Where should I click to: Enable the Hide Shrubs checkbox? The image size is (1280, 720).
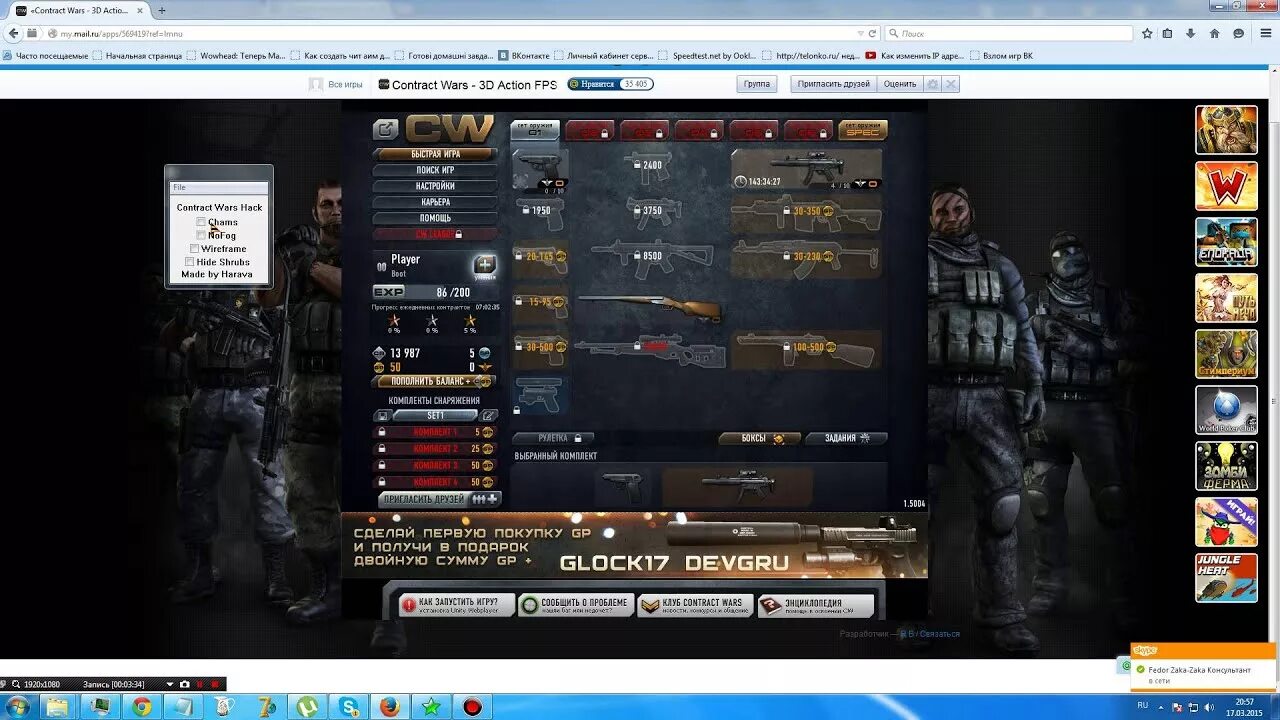[190, 261]
